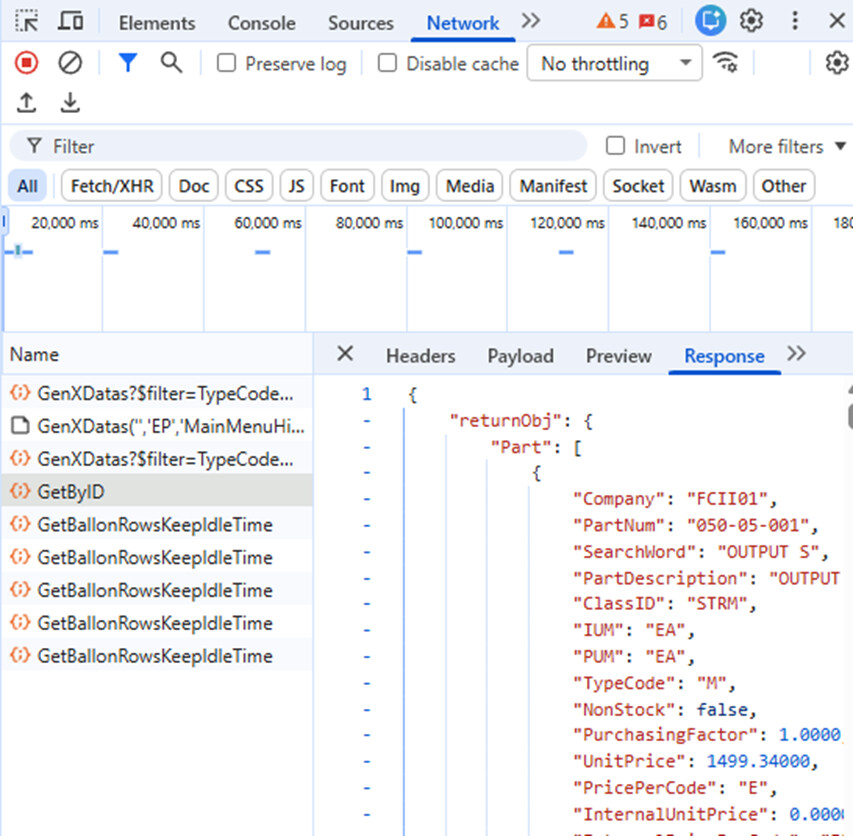Select the GetByID request row
The height and width of the screenshot is (836, 853).
(70, 491)
